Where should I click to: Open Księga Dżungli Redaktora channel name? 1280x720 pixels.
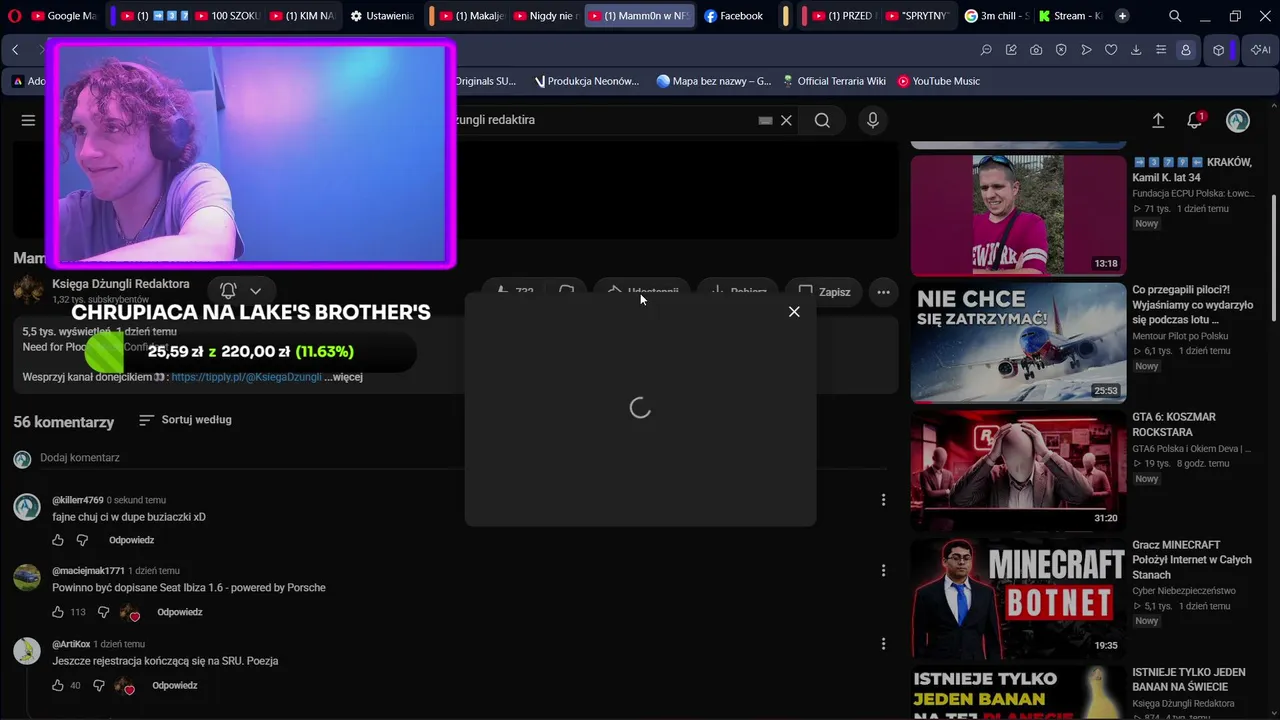120,284
